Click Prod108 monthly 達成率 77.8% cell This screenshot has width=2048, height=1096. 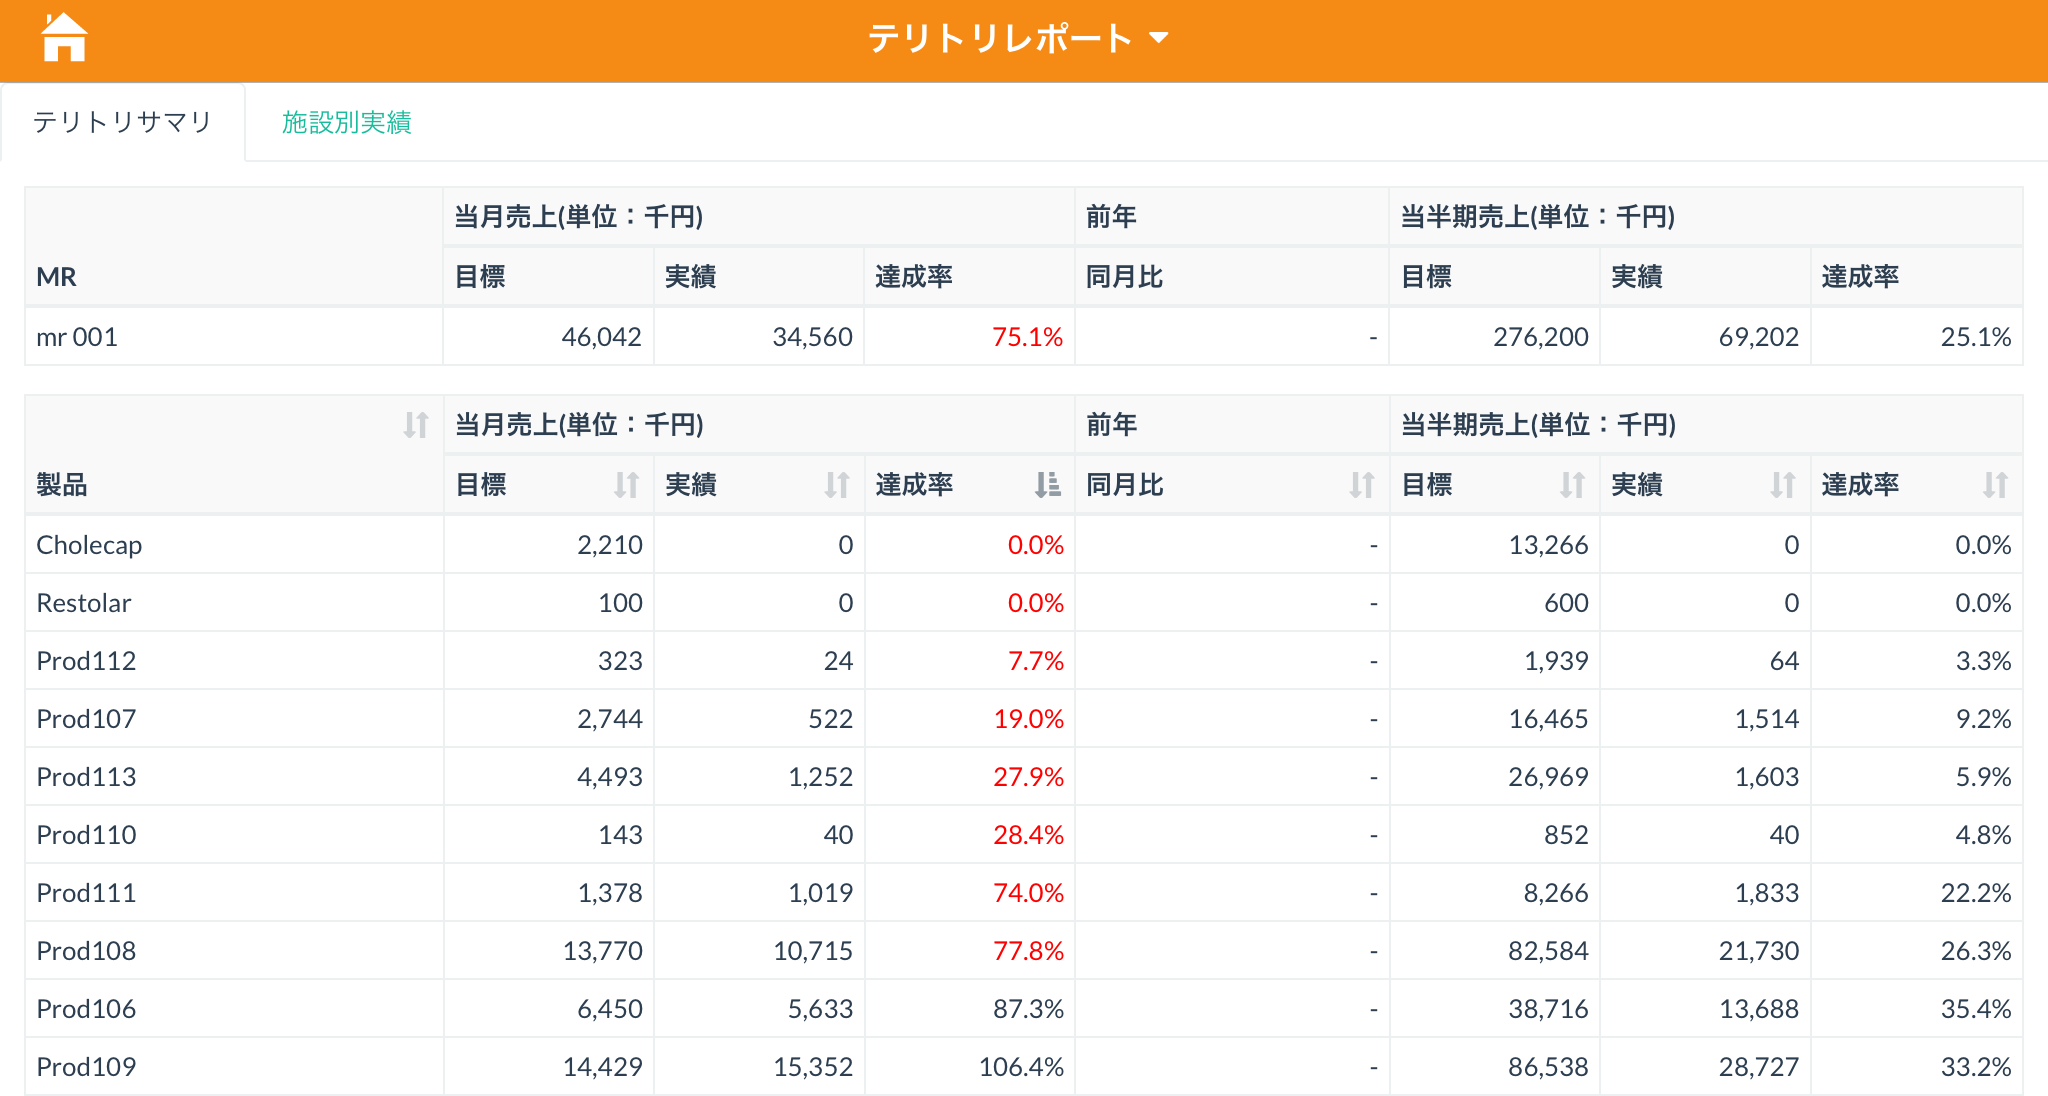click(1027, 951)
